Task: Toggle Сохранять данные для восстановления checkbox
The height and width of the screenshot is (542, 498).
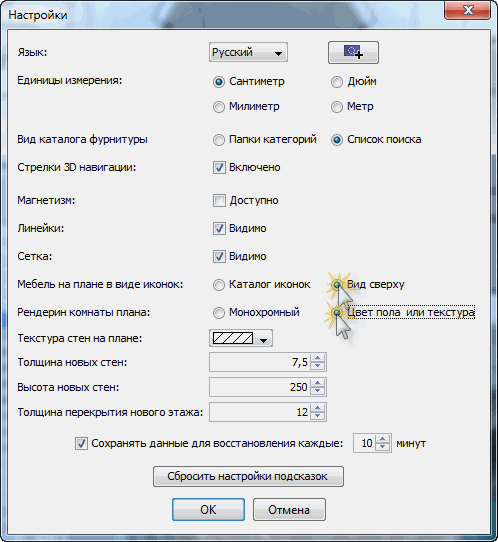Action: tap(81, 443)
